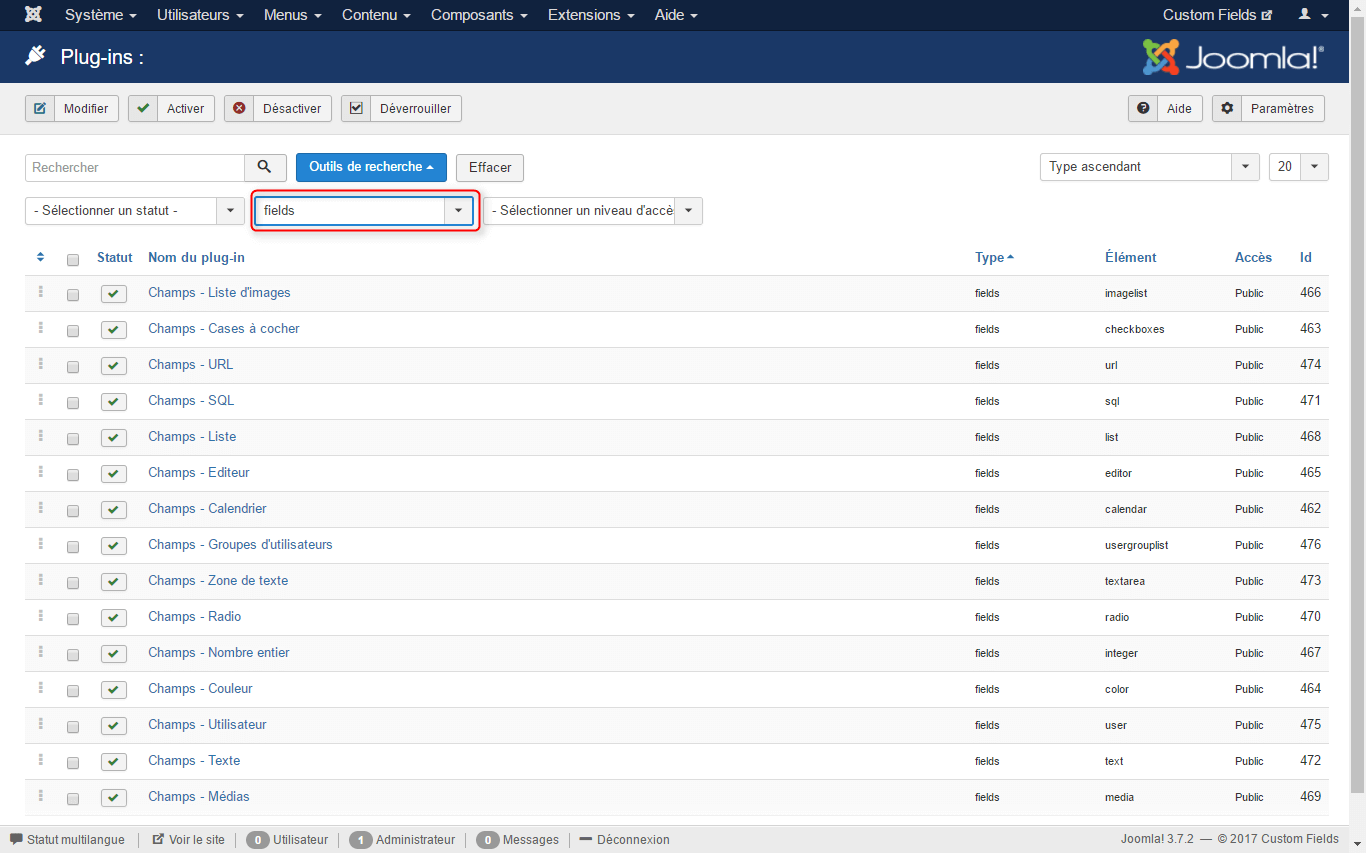Click in the Rechercher search field
The image size is (1366, 853).
[135, 167]
